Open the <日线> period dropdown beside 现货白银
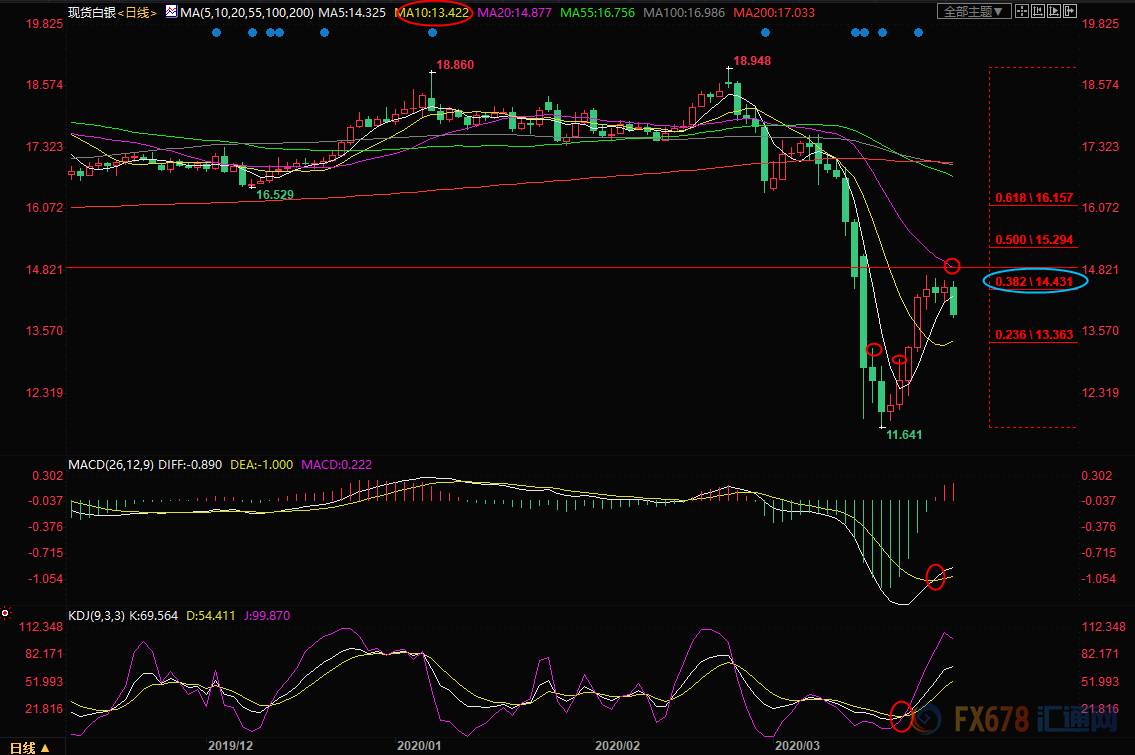The height and width of the screenshot is (755, 1135). point(135,12)
